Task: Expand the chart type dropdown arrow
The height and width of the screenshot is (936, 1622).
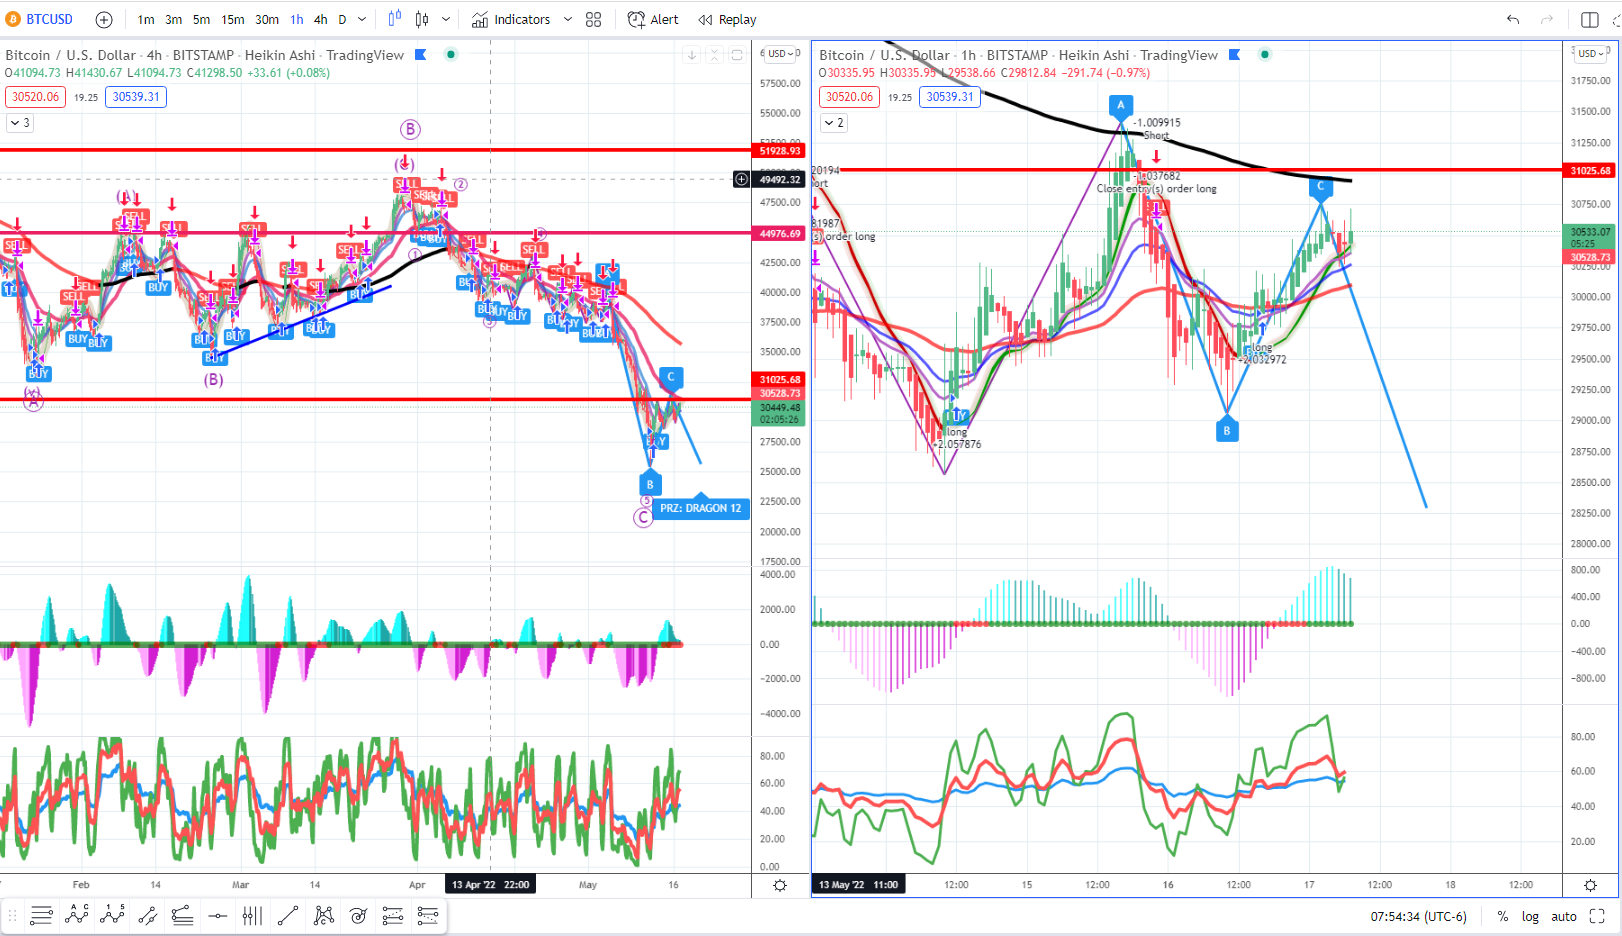Action: (446, 19)
